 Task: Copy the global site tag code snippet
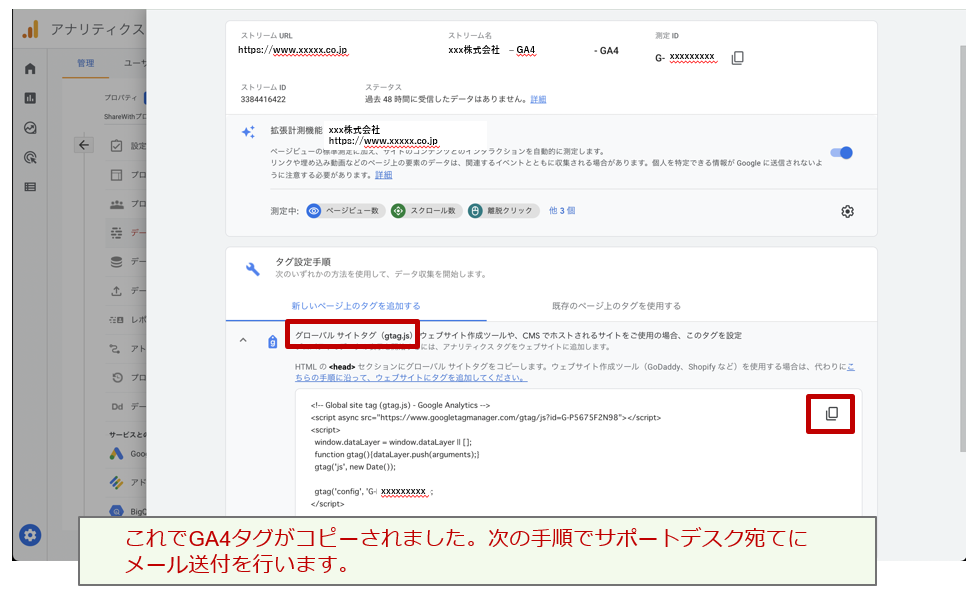point(831,414)
